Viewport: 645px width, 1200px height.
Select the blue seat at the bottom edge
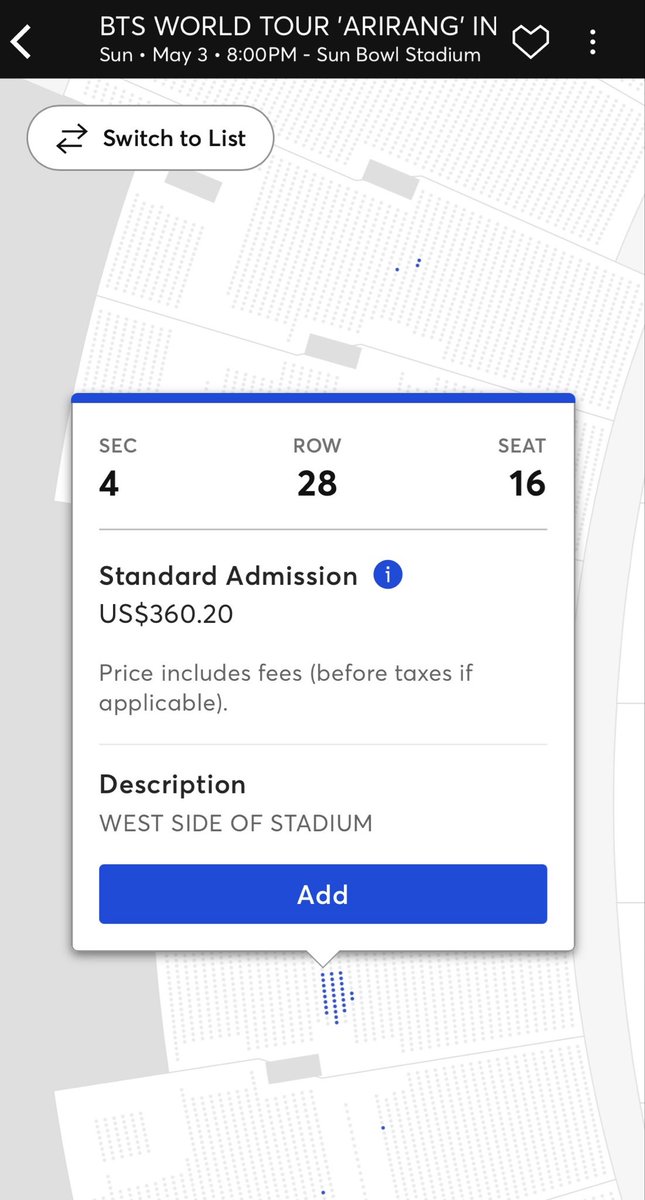[323, 1192]
